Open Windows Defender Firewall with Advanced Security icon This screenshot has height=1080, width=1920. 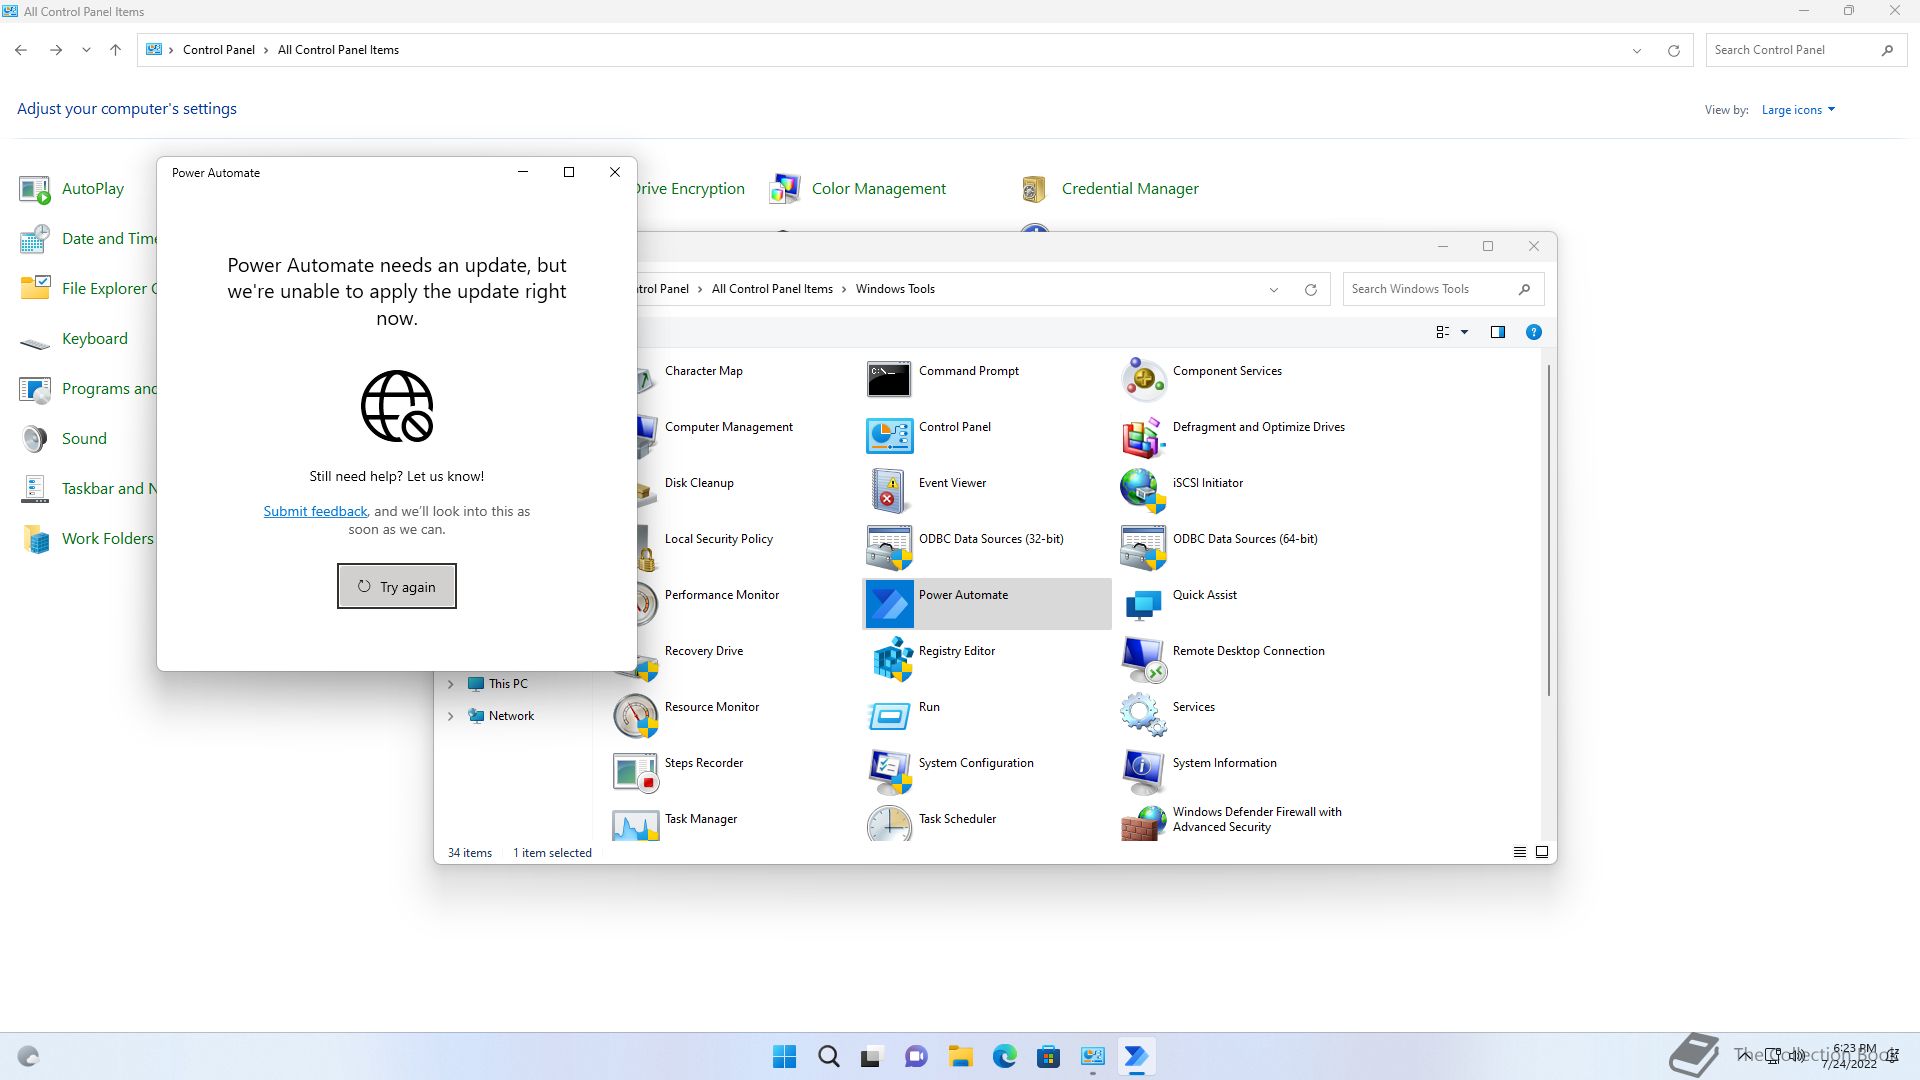coord(1143,825)
